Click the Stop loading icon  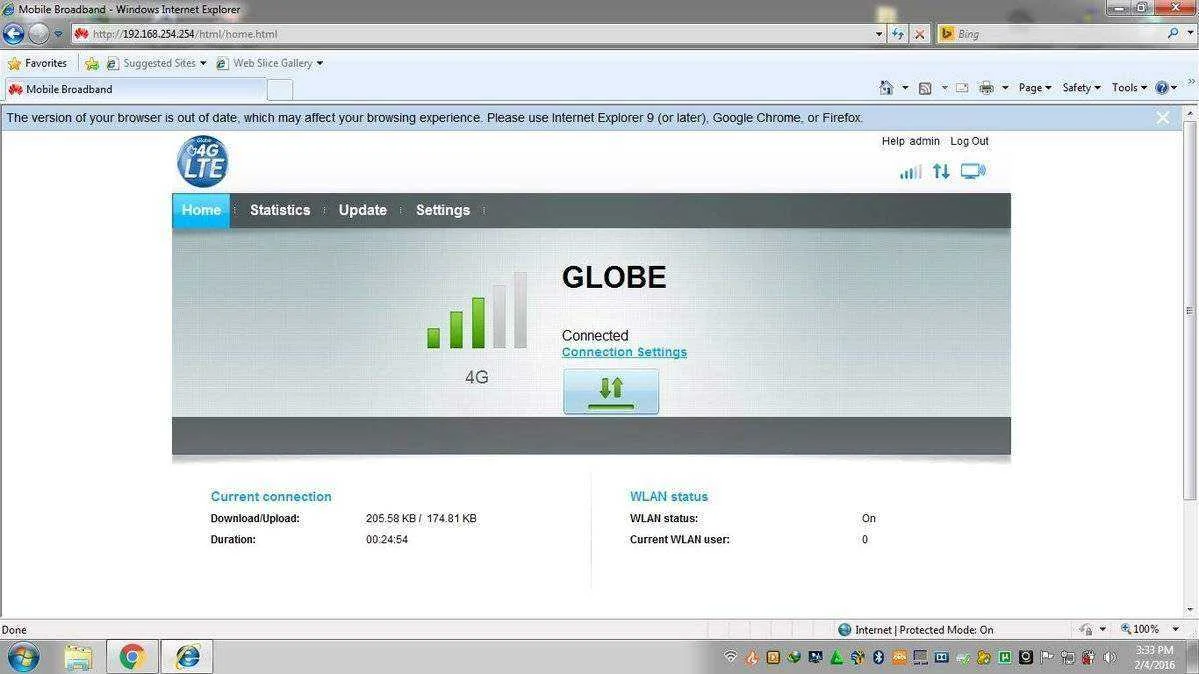click(x=920, y=34)
